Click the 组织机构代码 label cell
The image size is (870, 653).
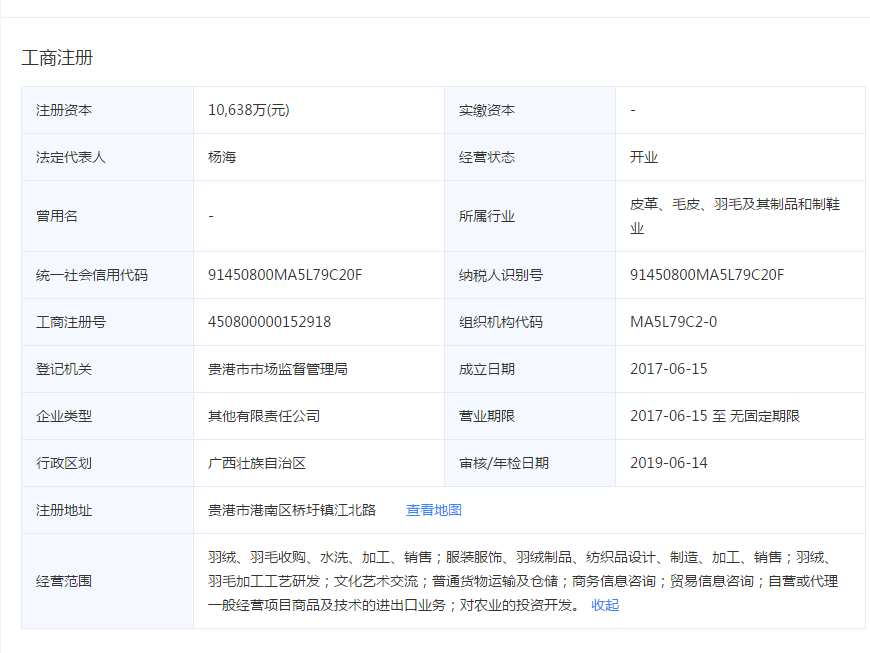coord(530,322)
